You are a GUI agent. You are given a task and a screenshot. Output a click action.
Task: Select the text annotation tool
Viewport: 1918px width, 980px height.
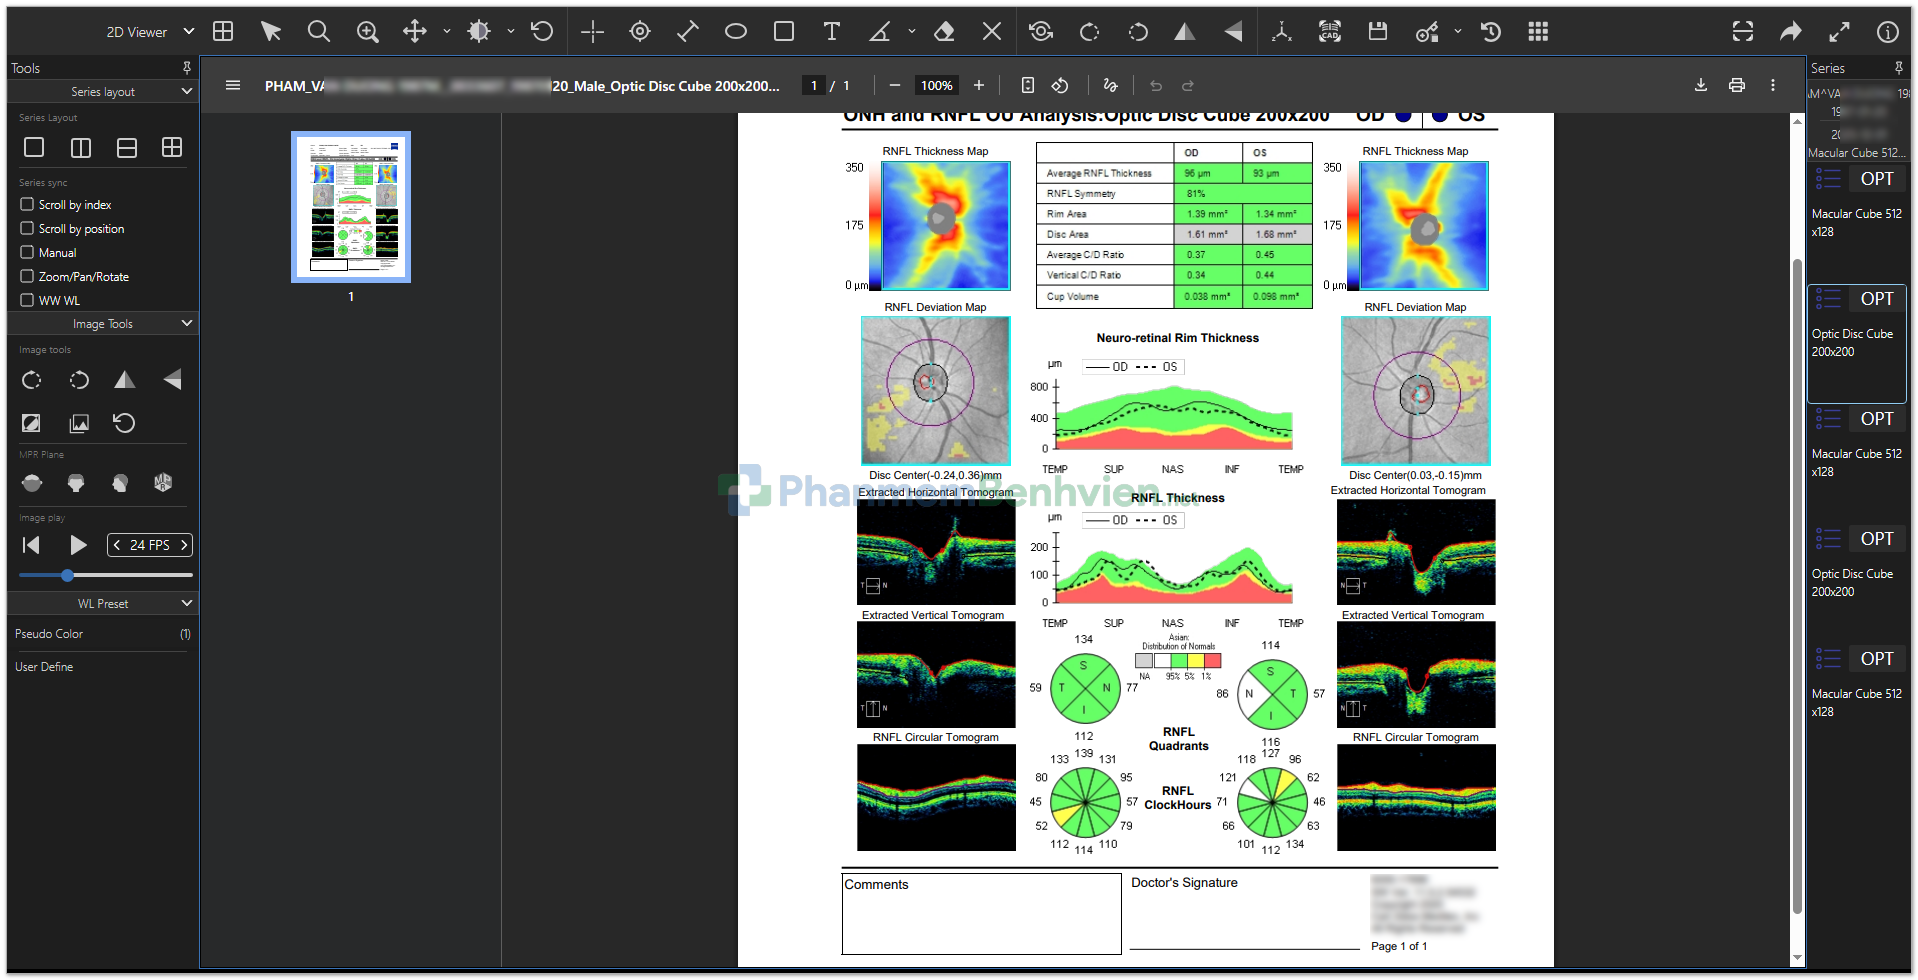tap(831, 32)
